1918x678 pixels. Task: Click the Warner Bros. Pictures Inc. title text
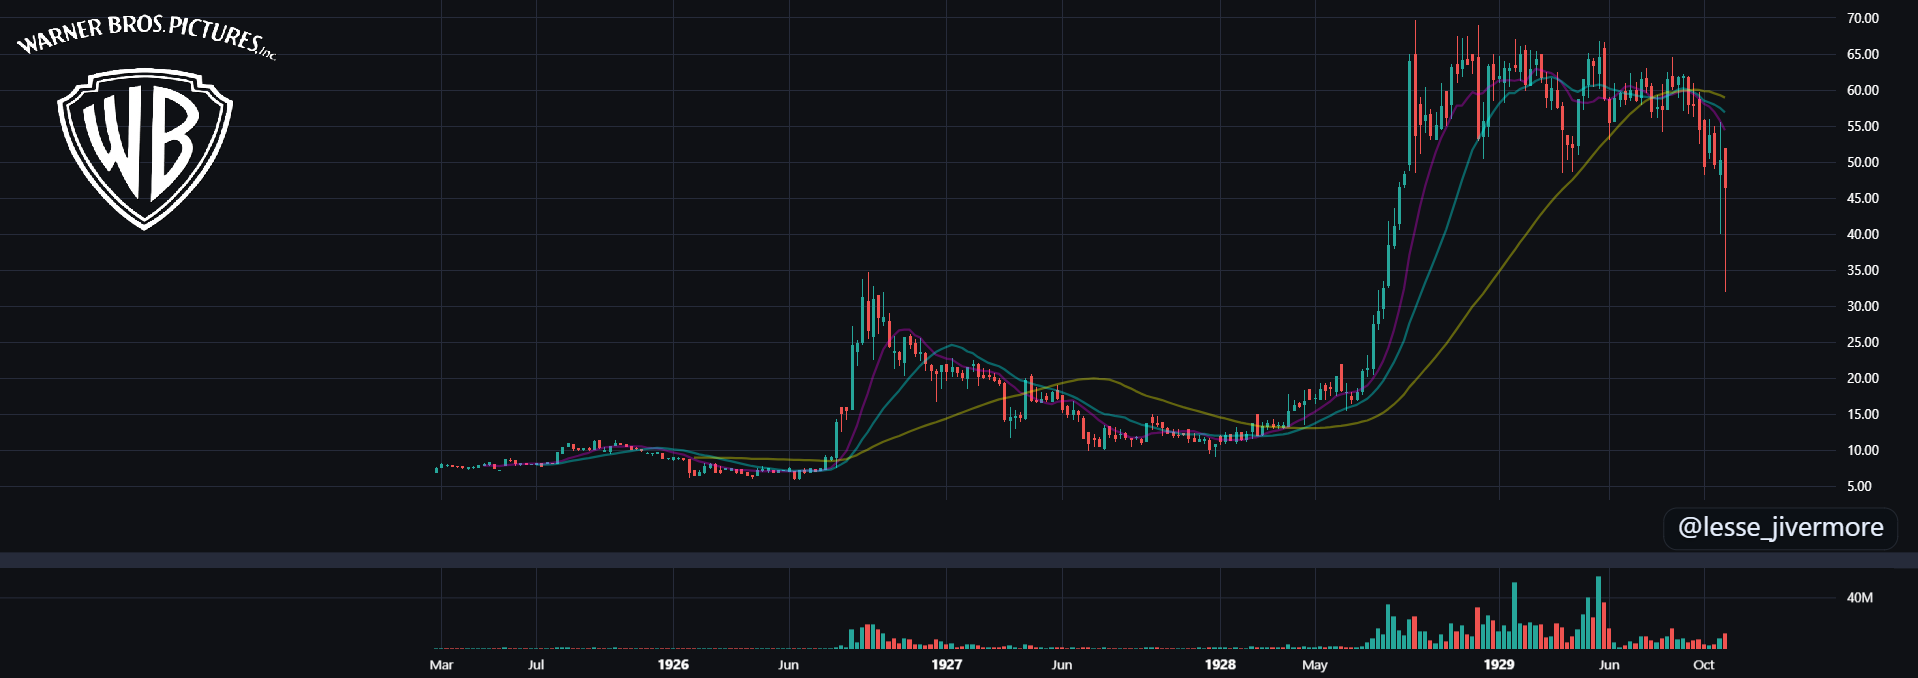(146, 37)
